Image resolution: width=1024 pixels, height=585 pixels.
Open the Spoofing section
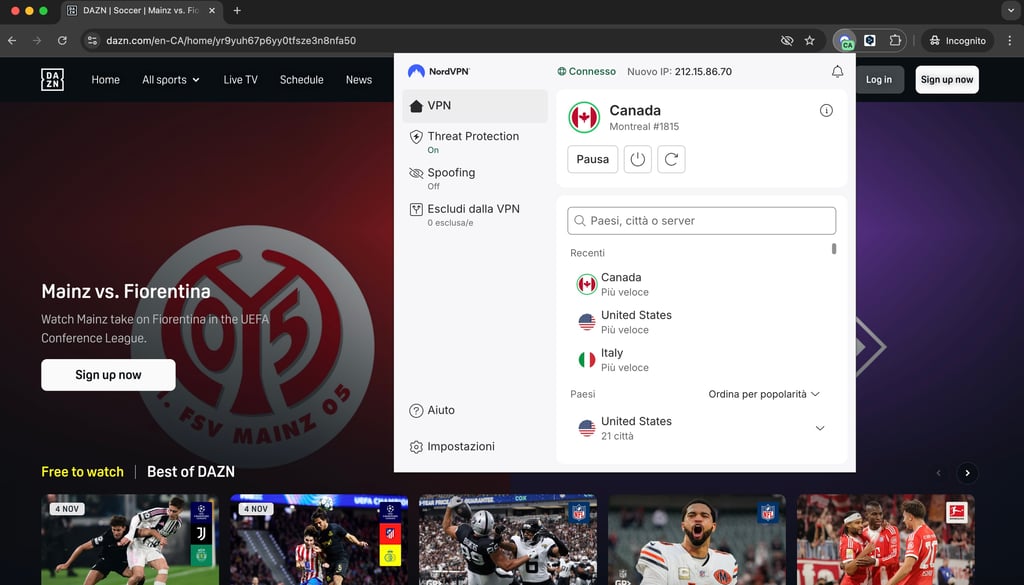(x=451, y=178)
